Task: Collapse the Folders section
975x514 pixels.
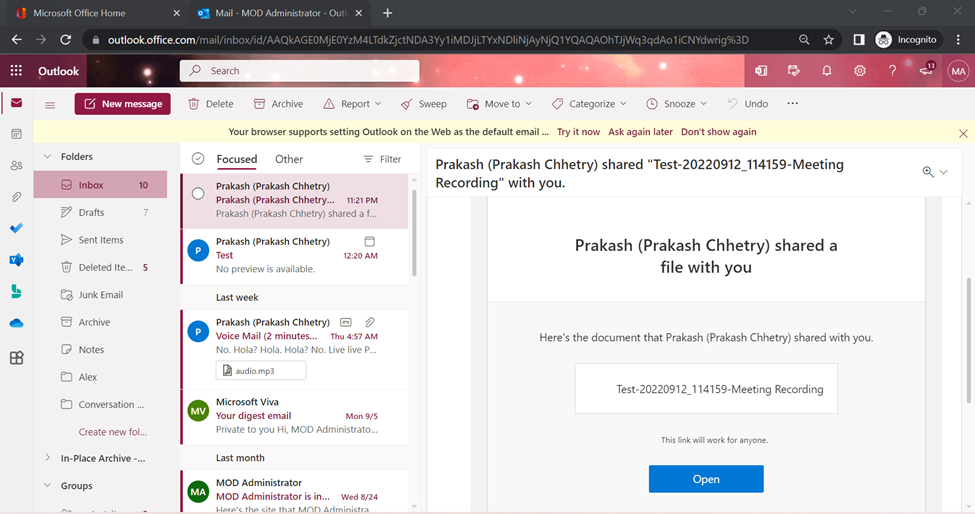Action: (x=47, y=157)
